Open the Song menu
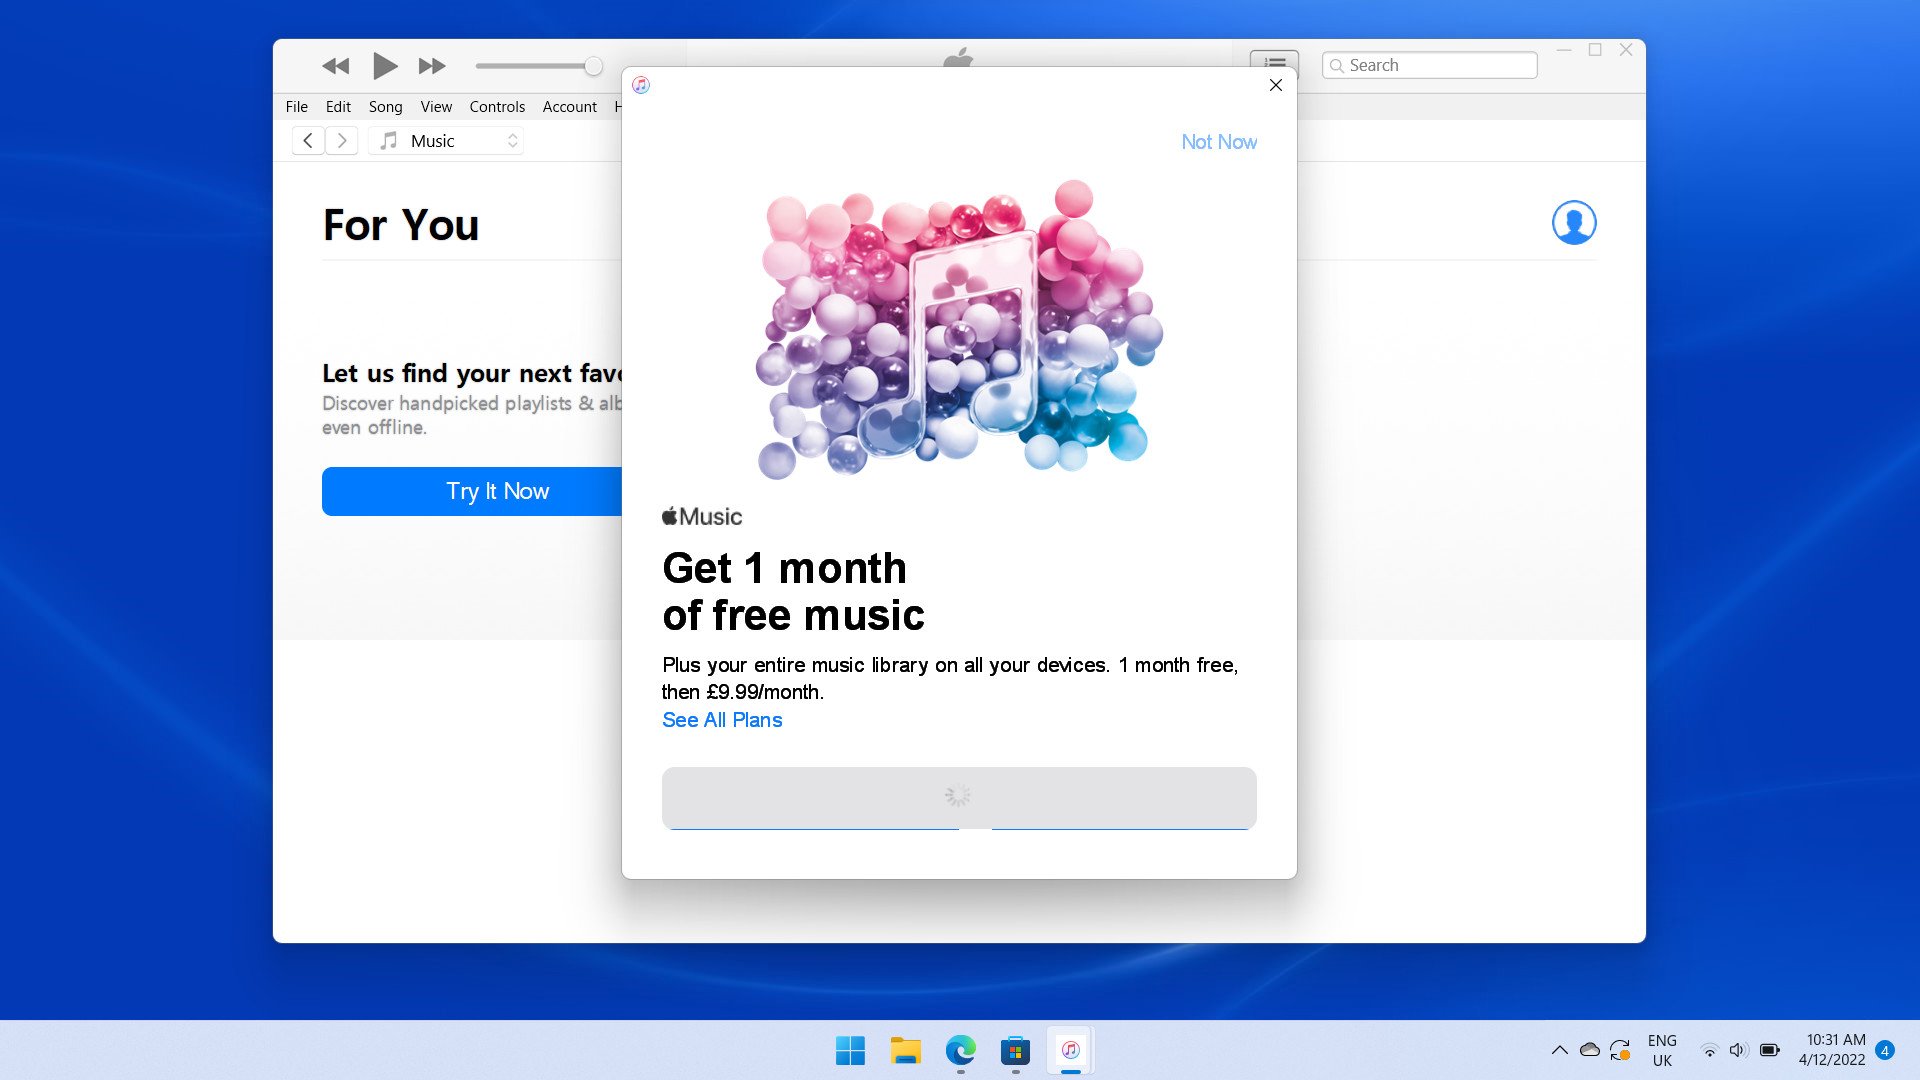Screen dimensions: 1920x1080 click(385, 106)
